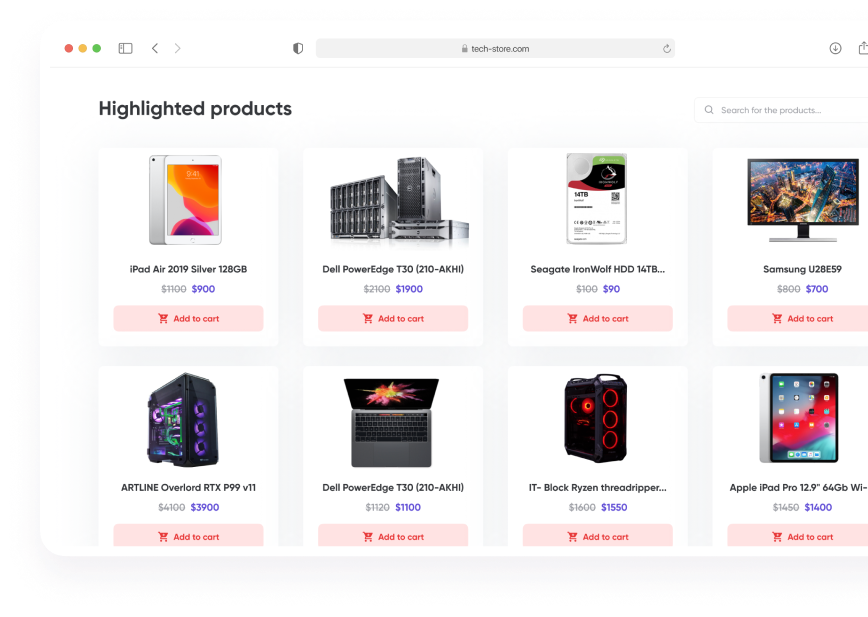The image size is (868, 617).
Task: Open the privacy shield icon
Action: coord(298,49)
